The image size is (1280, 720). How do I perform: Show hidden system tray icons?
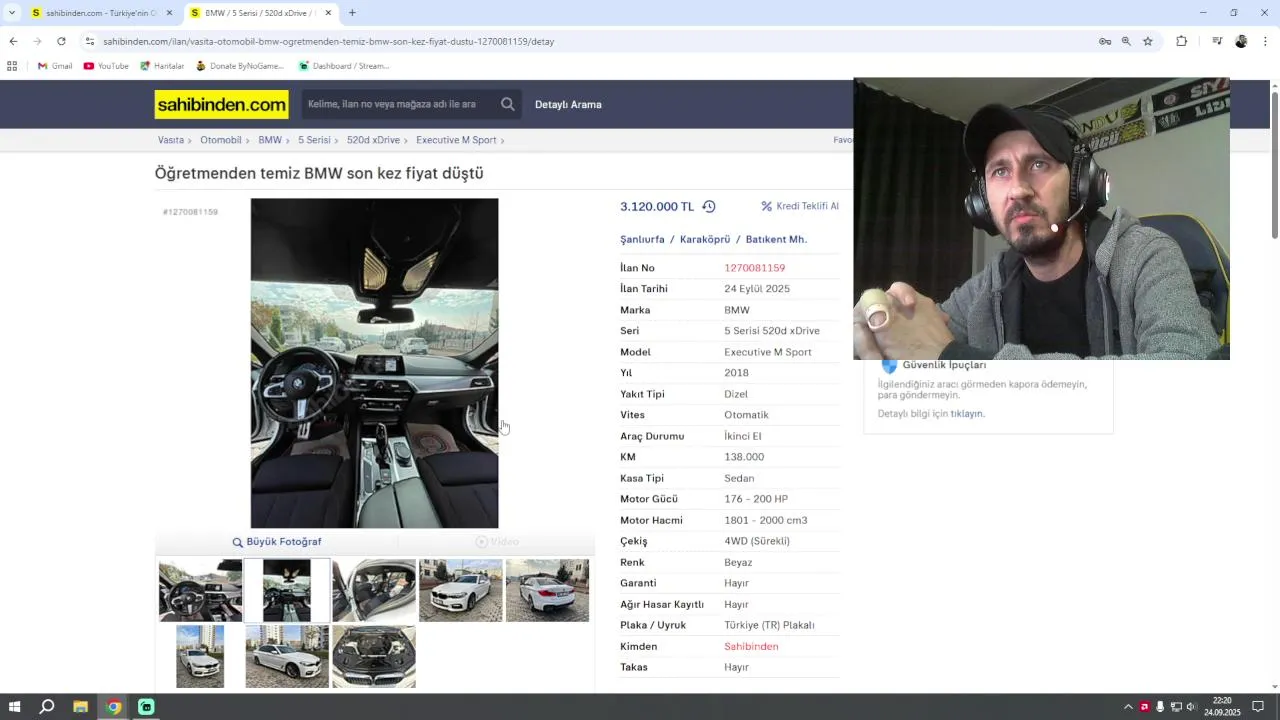click(x=1128, y=707)
